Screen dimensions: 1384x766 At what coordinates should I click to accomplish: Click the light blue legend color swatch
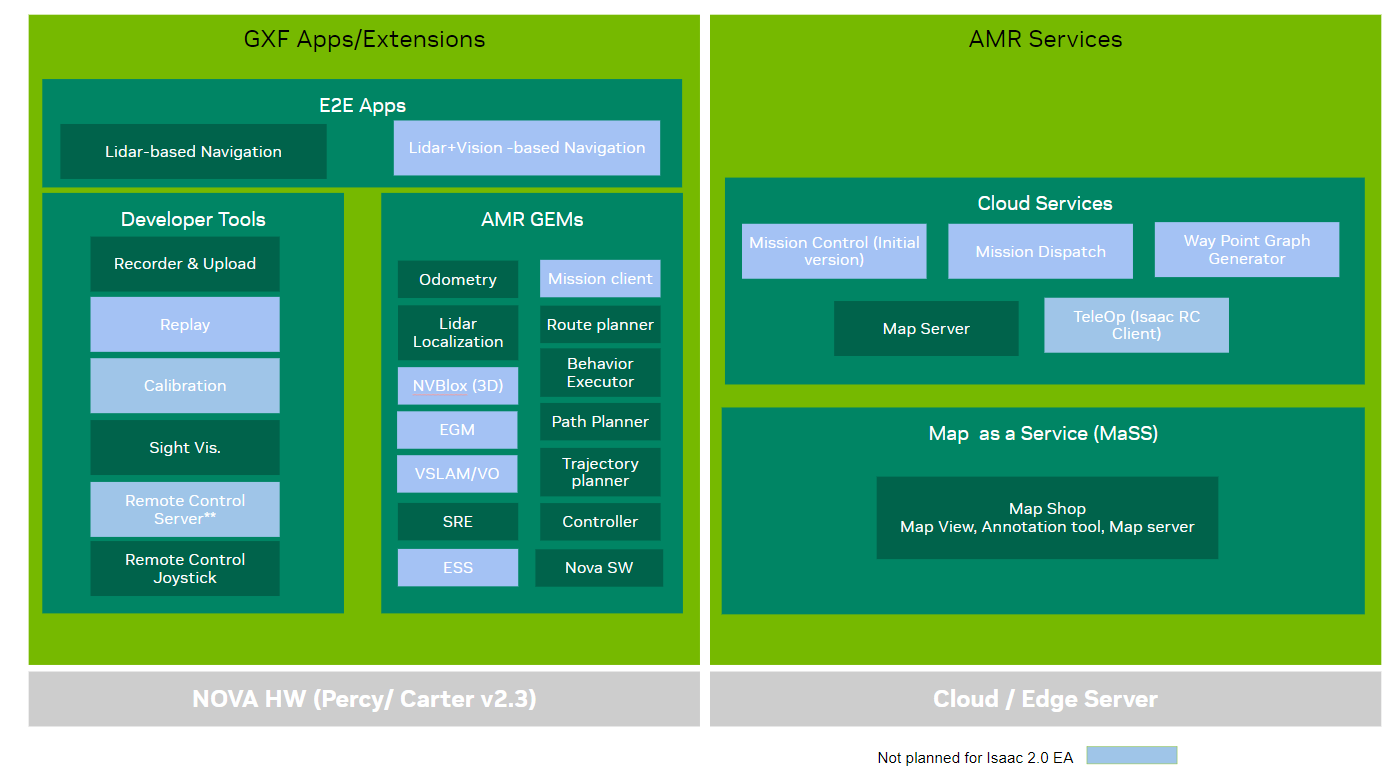pos(1131,756)
